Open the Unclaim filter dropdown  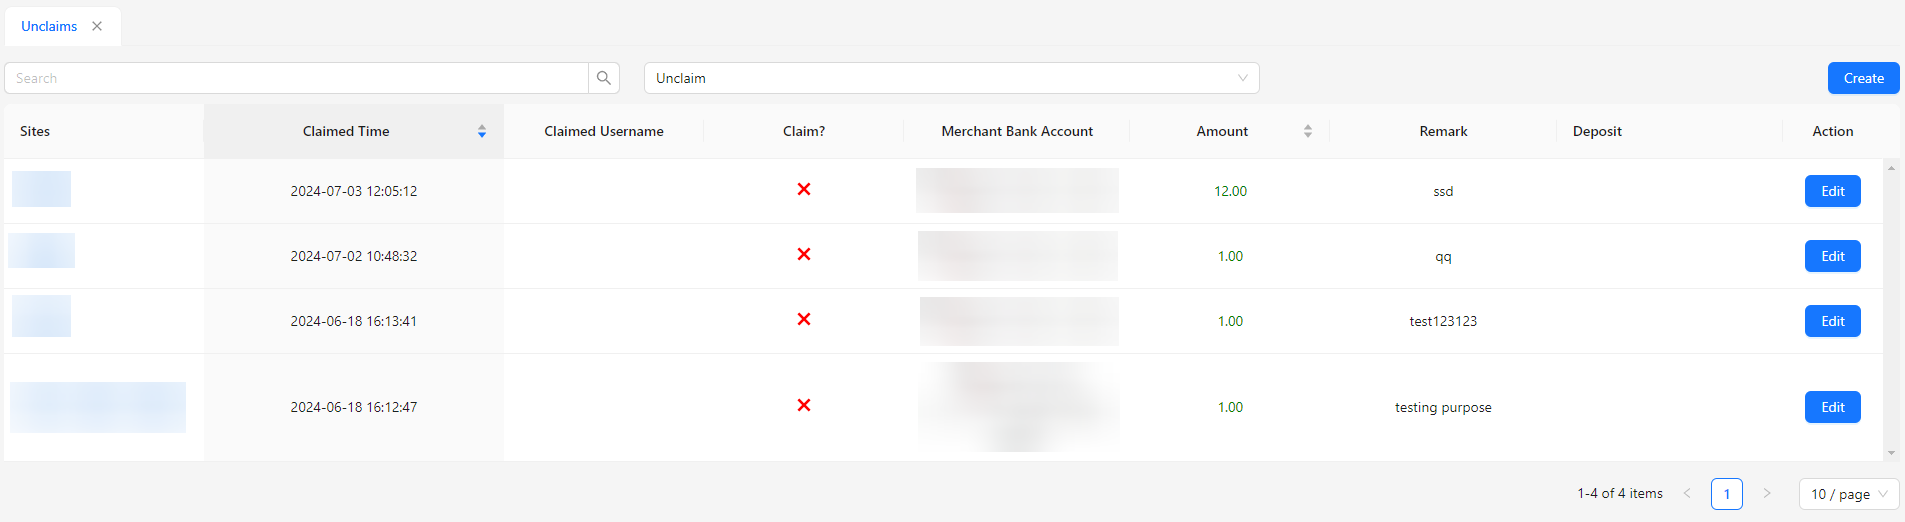coord(950,78)
